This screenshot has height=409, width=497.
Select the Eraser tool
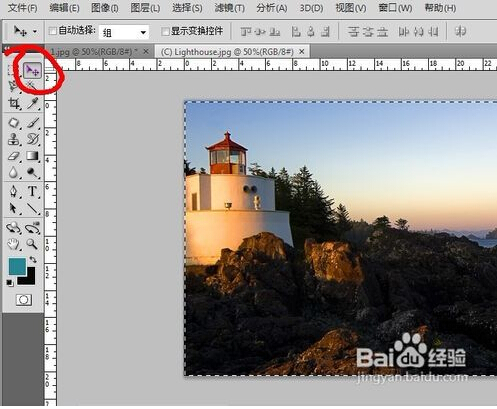pos(14,156)
